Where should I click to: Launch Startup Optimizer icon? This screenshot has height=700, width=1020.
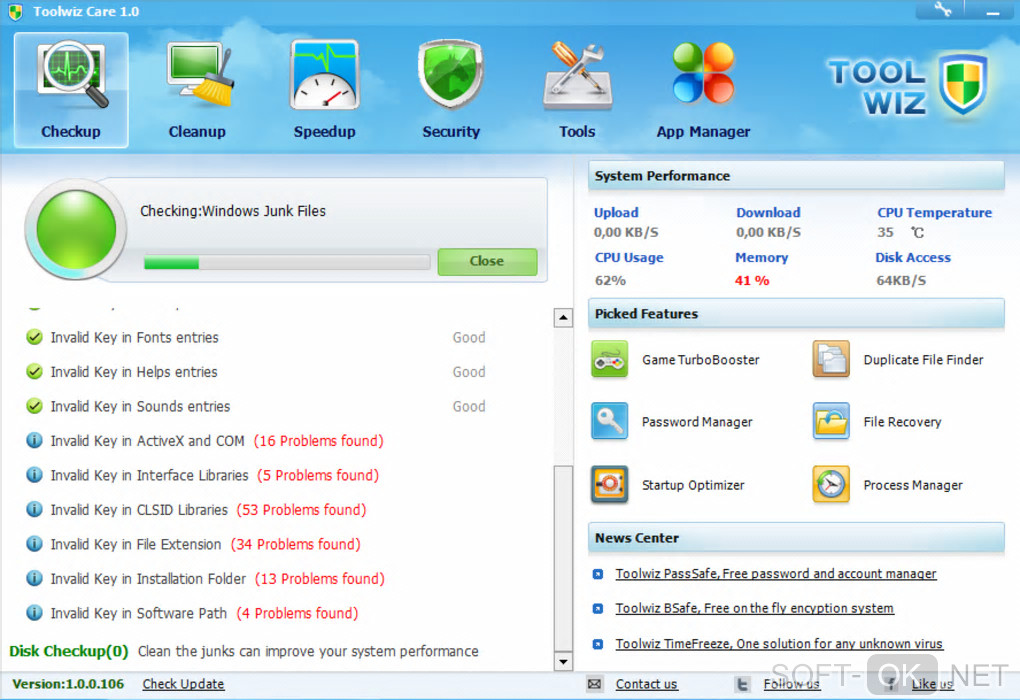610,484
